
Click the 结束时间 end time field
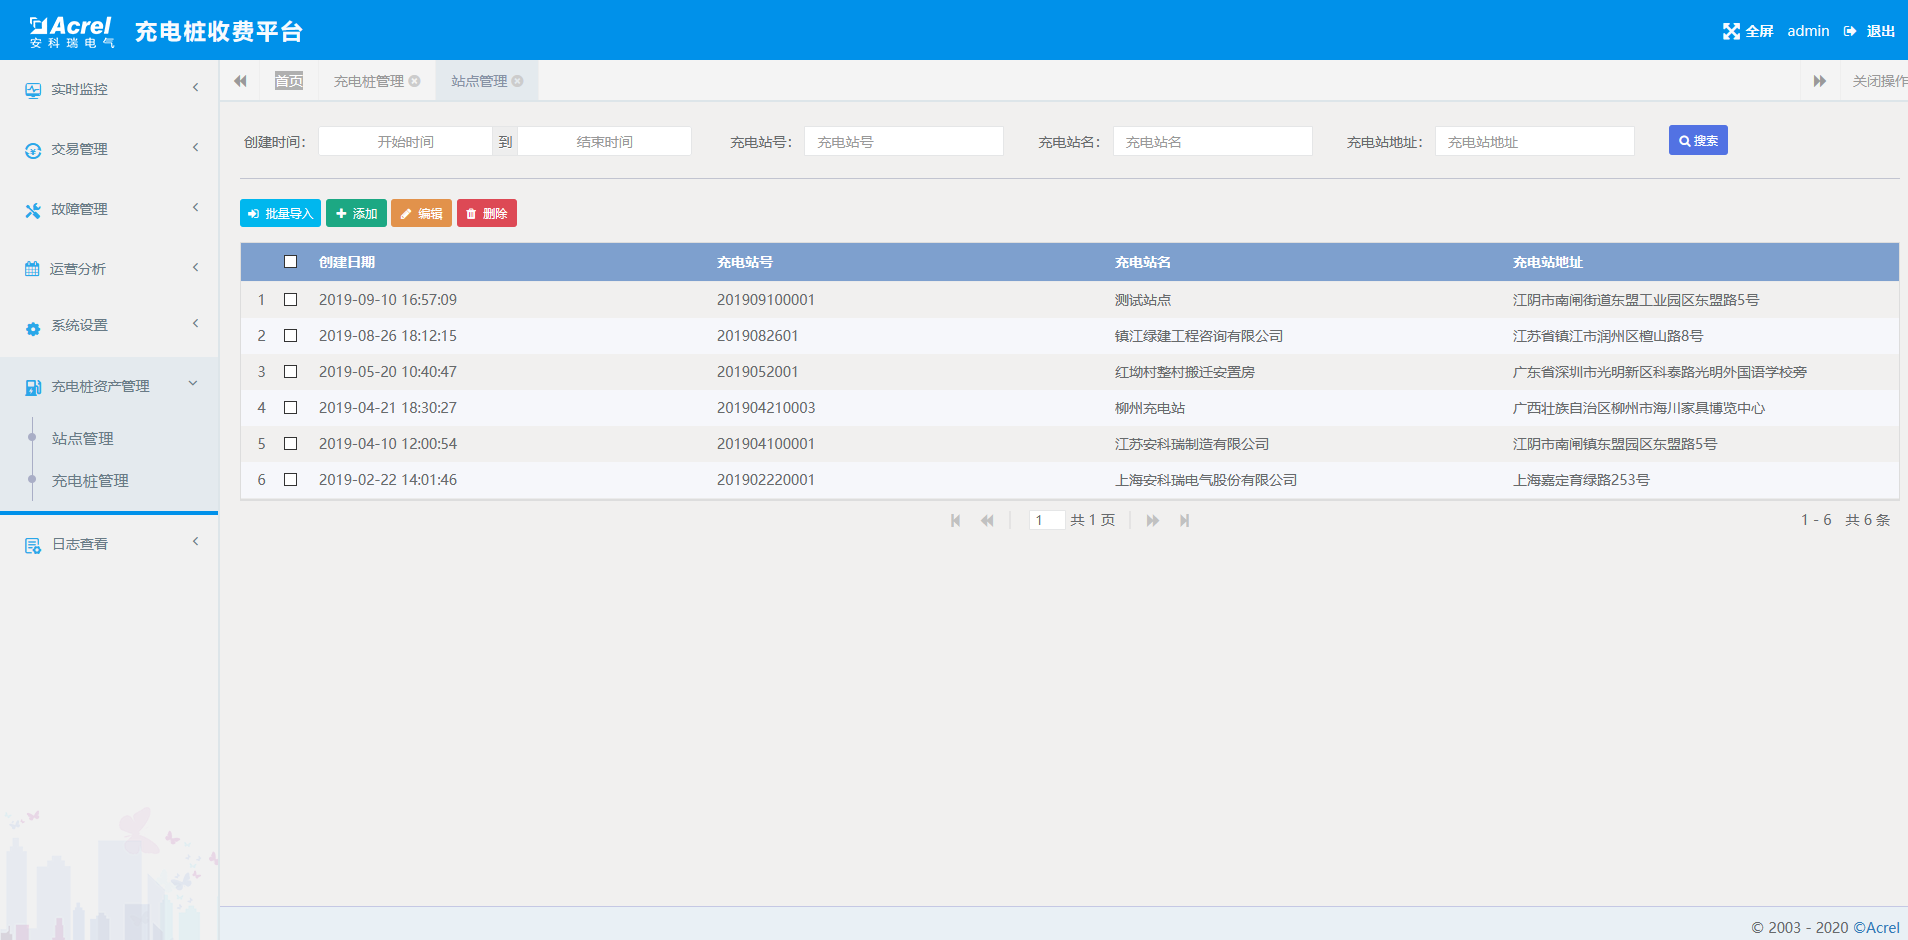pyautogui.click(x=604, y=141)
